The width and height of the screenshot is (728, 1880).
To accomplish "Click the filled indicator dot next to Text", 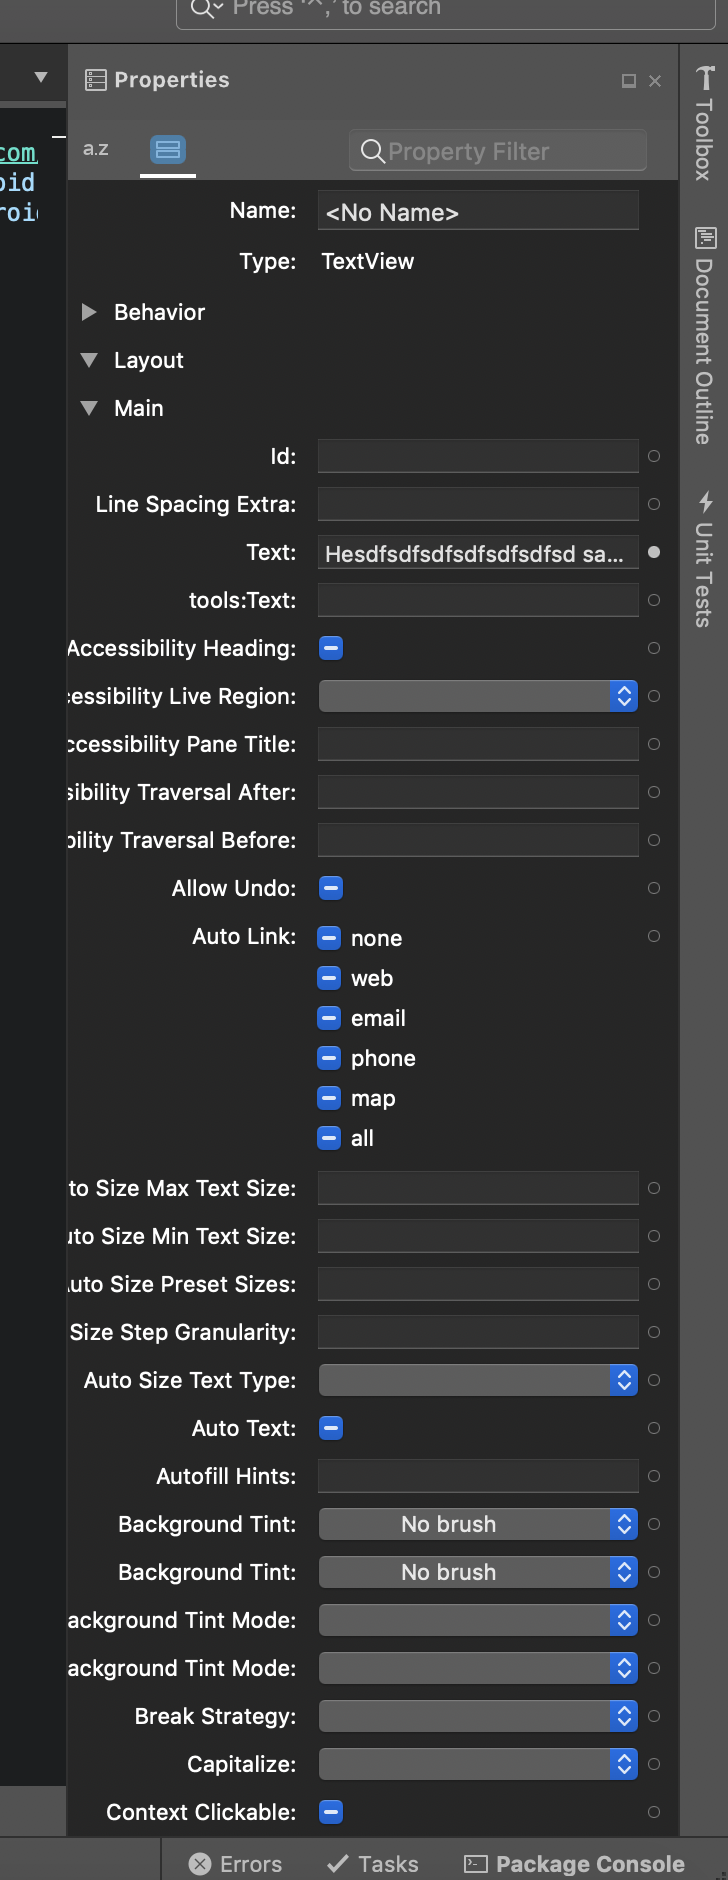I will pos(654,551).
